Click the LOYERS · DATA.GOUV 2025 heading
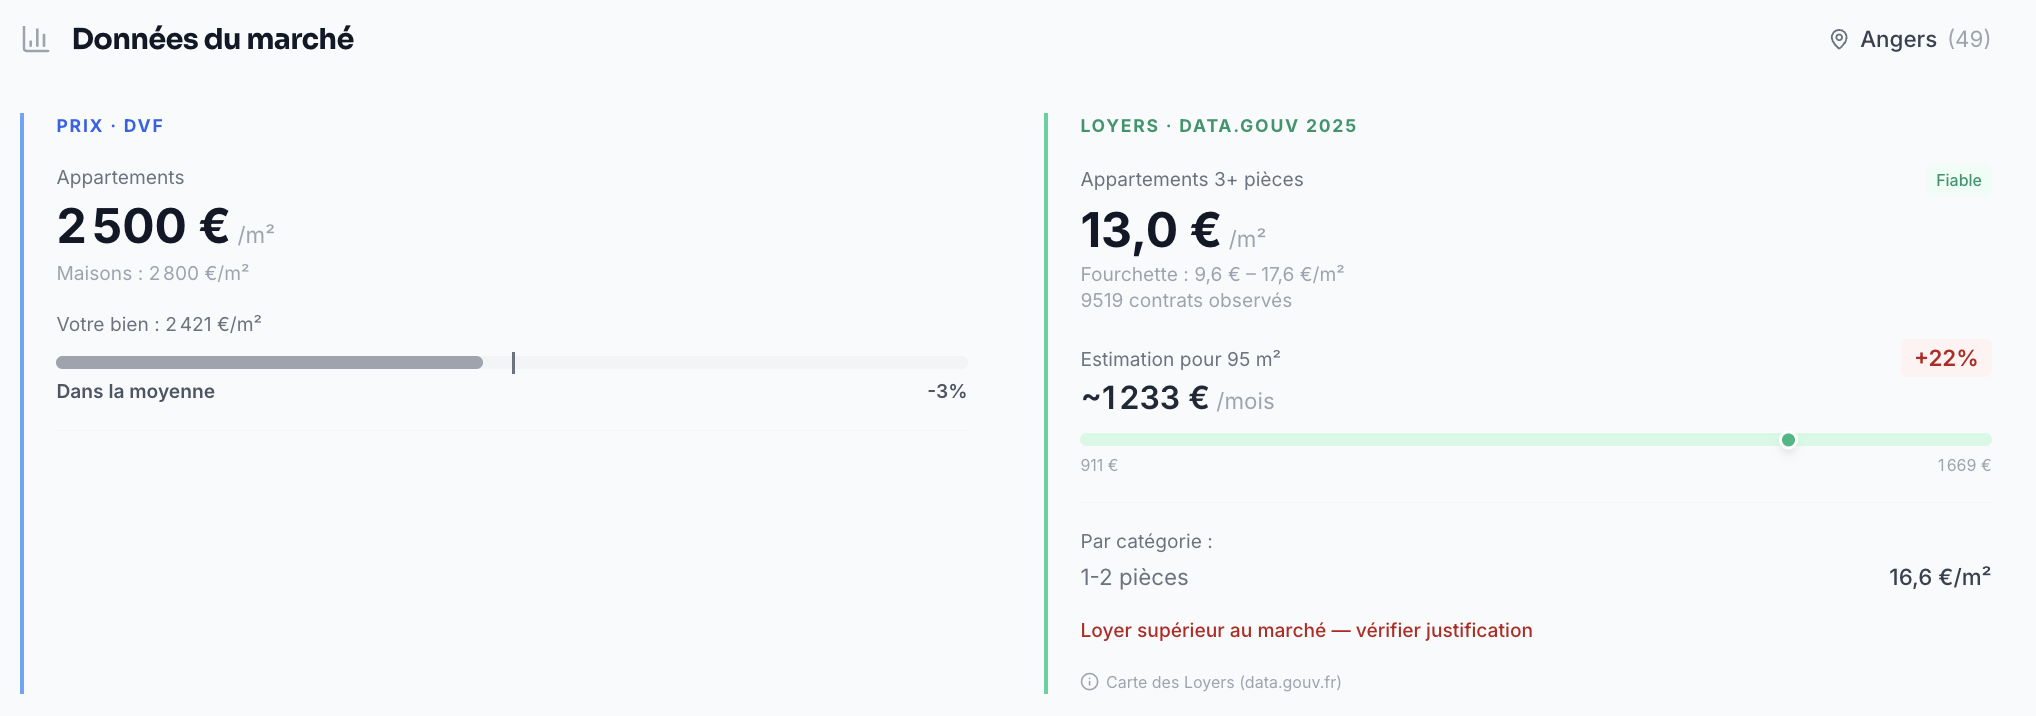 click(x=1218, y=126)
